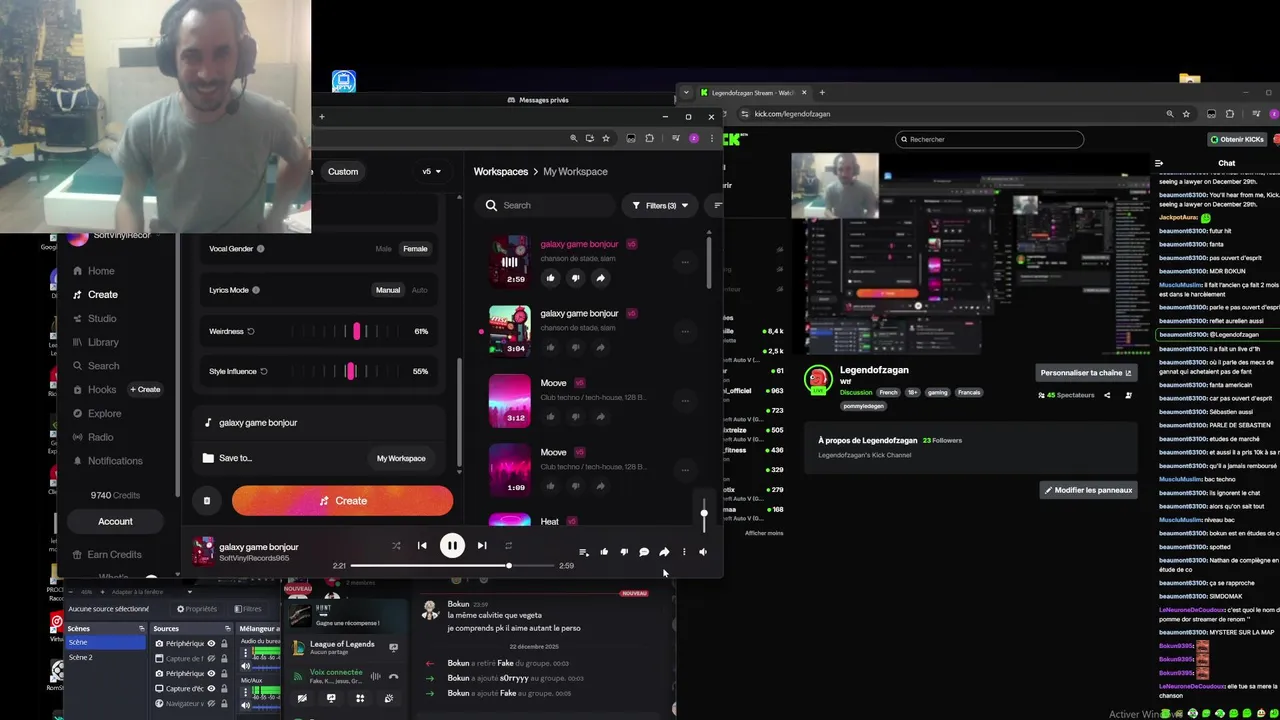Open the play queue icon in player bar
The height and width of the screenshot is (720, 1280).
583,552
